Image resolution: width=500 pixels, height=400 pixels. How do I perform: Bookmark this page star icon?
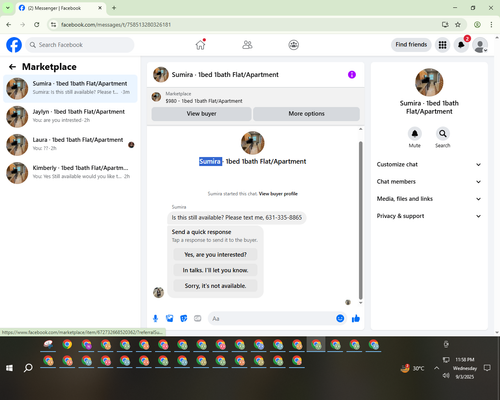tap(458, 24)
